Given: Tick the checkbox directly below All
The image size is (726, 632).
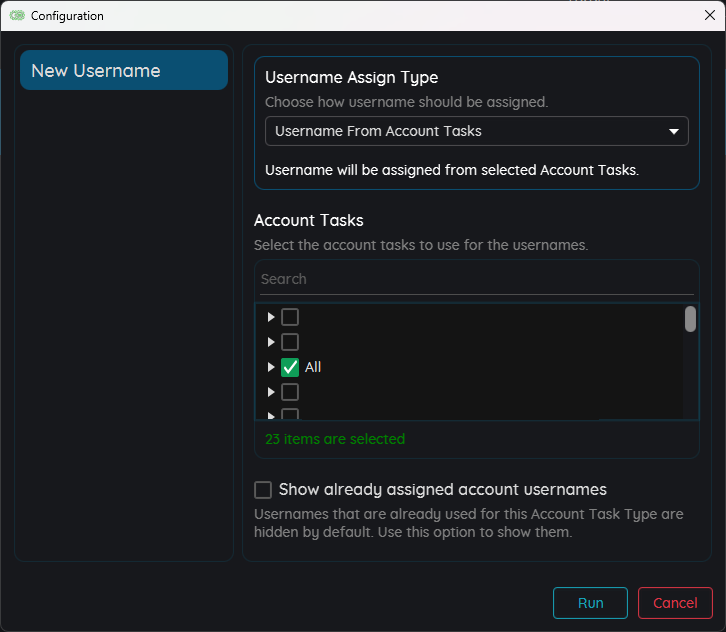Looking at the screenshot, I should pyautogui.click(x=290, y=392).
